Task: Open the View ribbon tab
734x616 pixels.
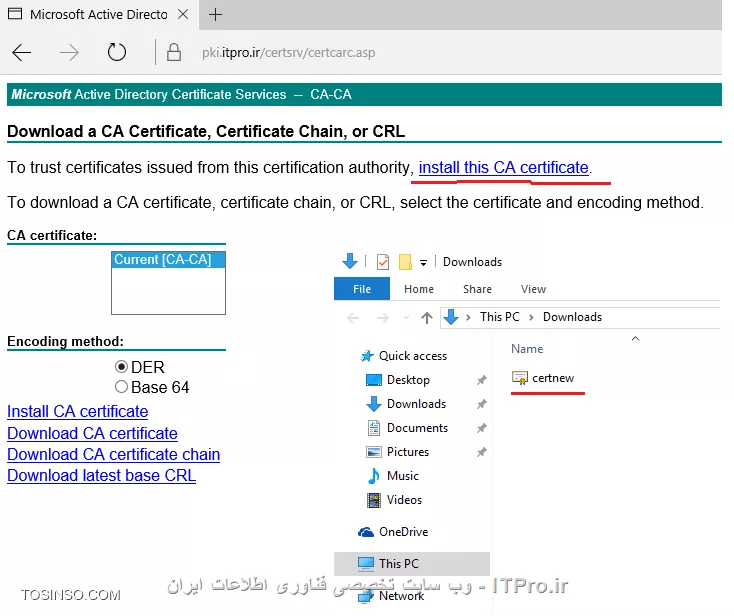Action: [x=533, y=289]
